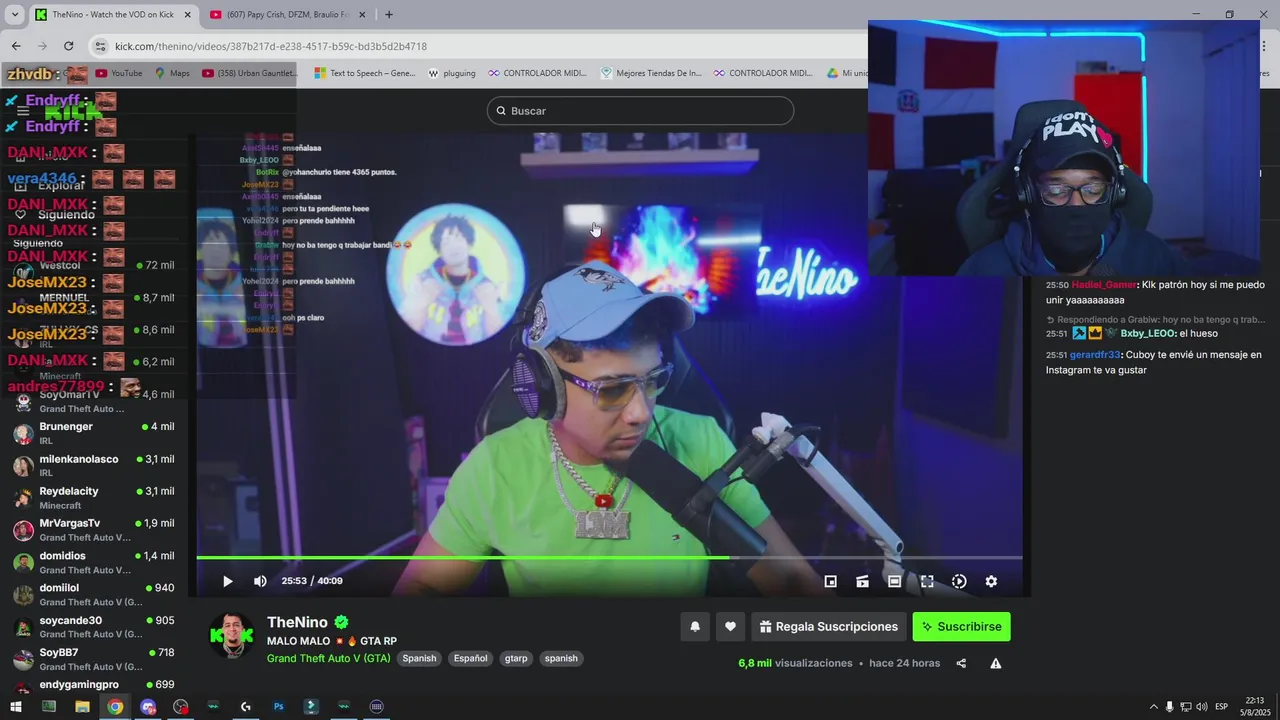Viewport: 1280px width, 720px height.
Task: Select the lowercase spanish tag
Action: (561, 658)
